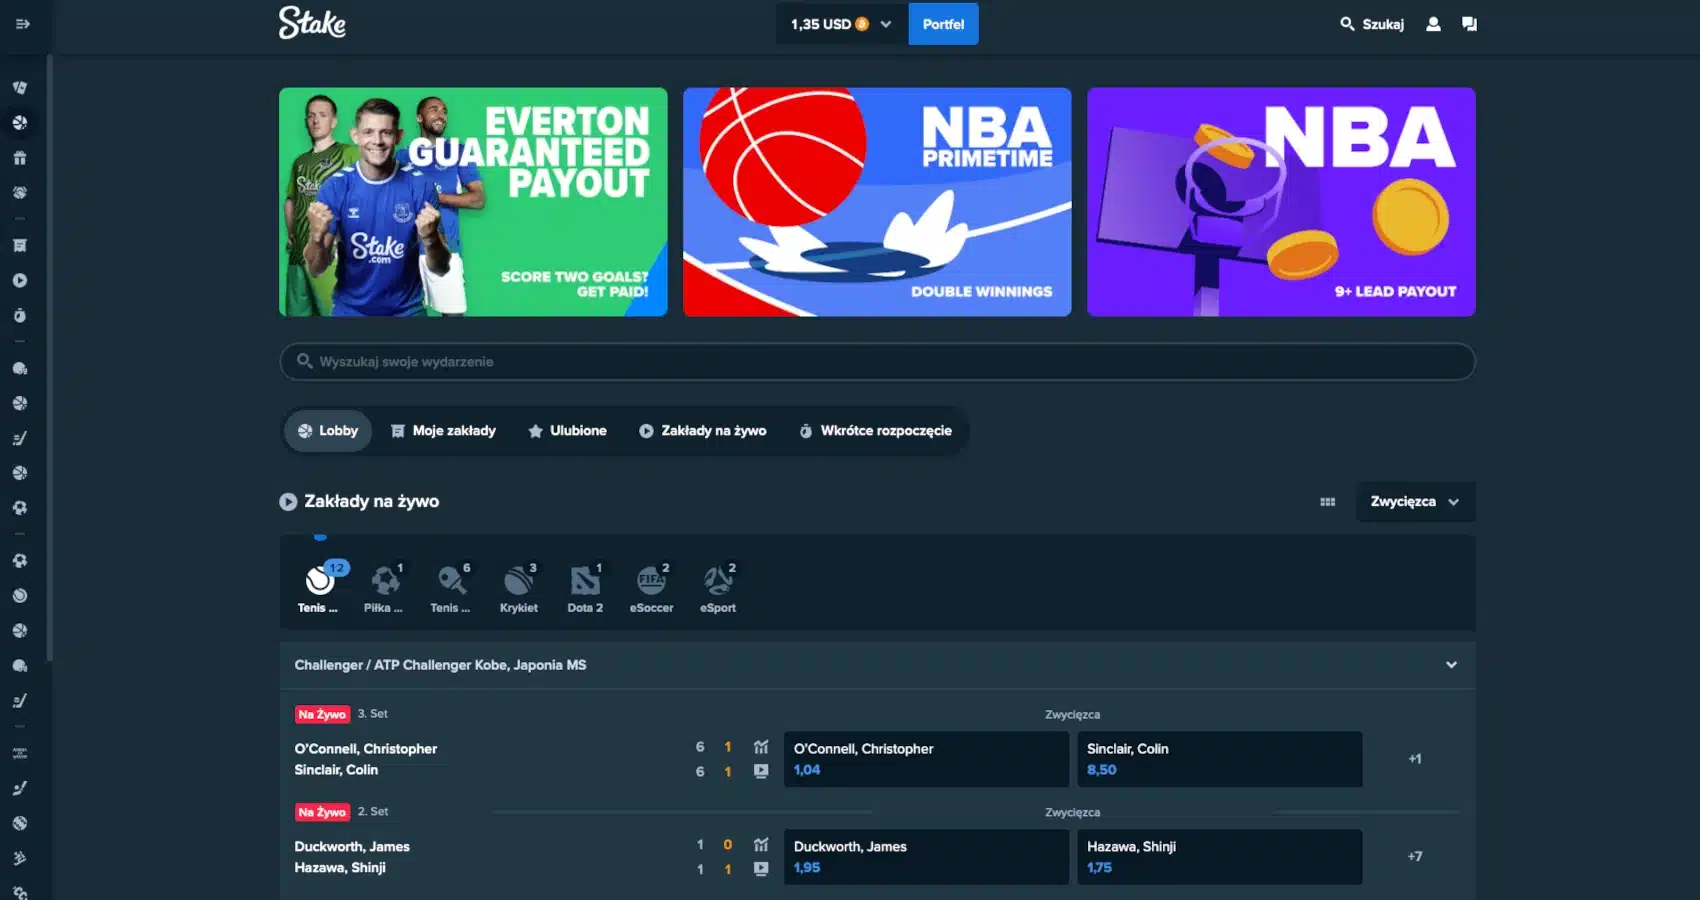Open the user profile icon
Image resolution: width=1700 pixels, height=900 pixels.
click(x=1433, y=24)
